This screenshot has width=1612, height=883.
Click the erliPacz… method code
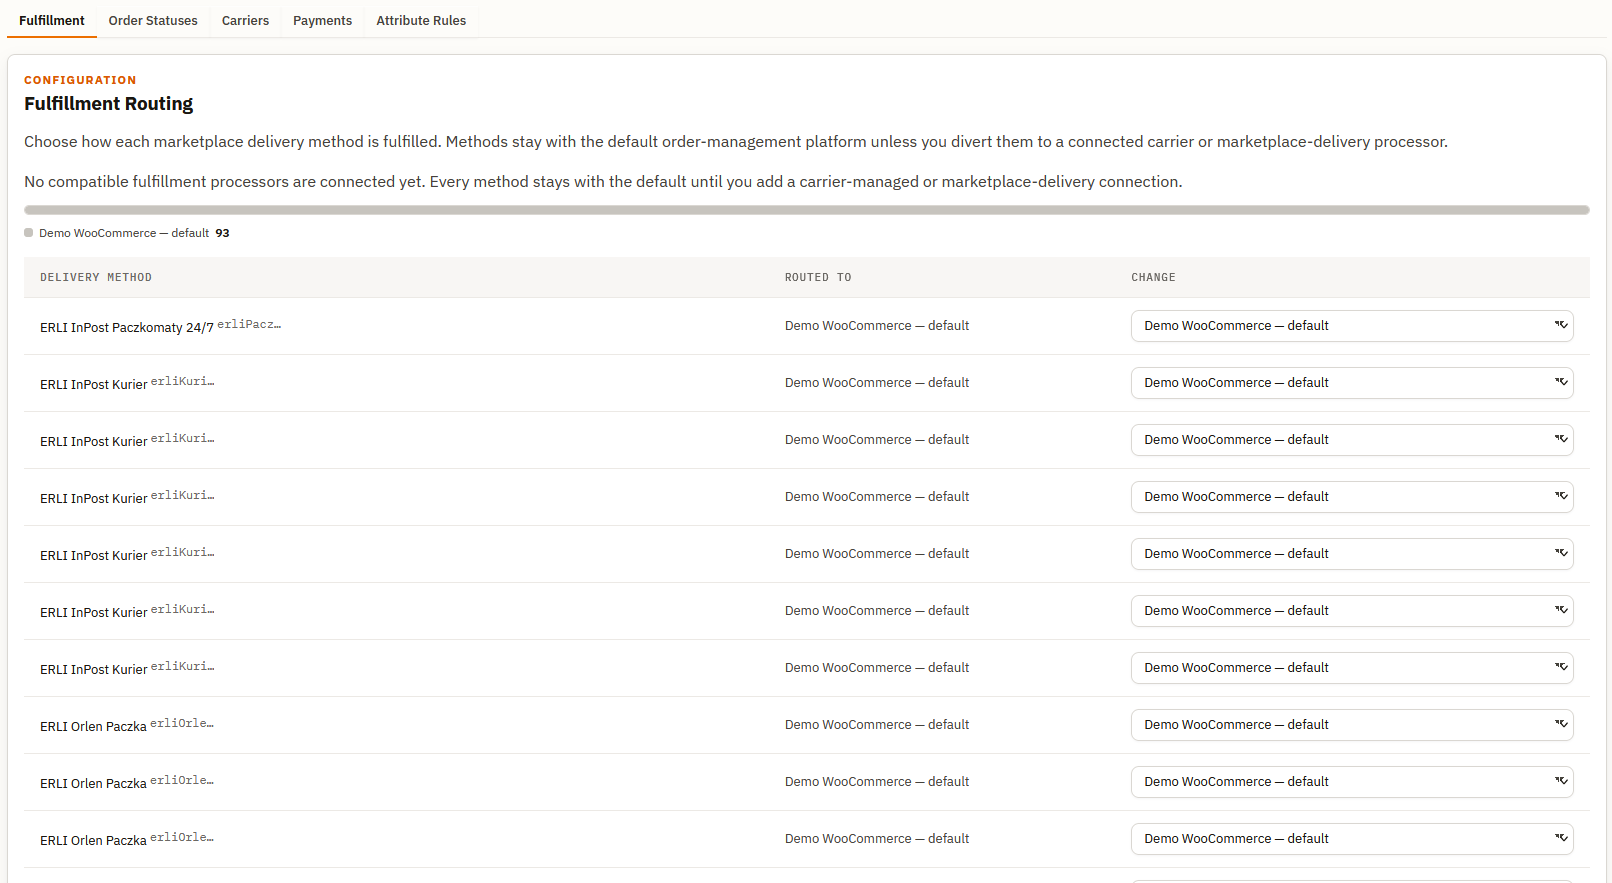(249, 325)
